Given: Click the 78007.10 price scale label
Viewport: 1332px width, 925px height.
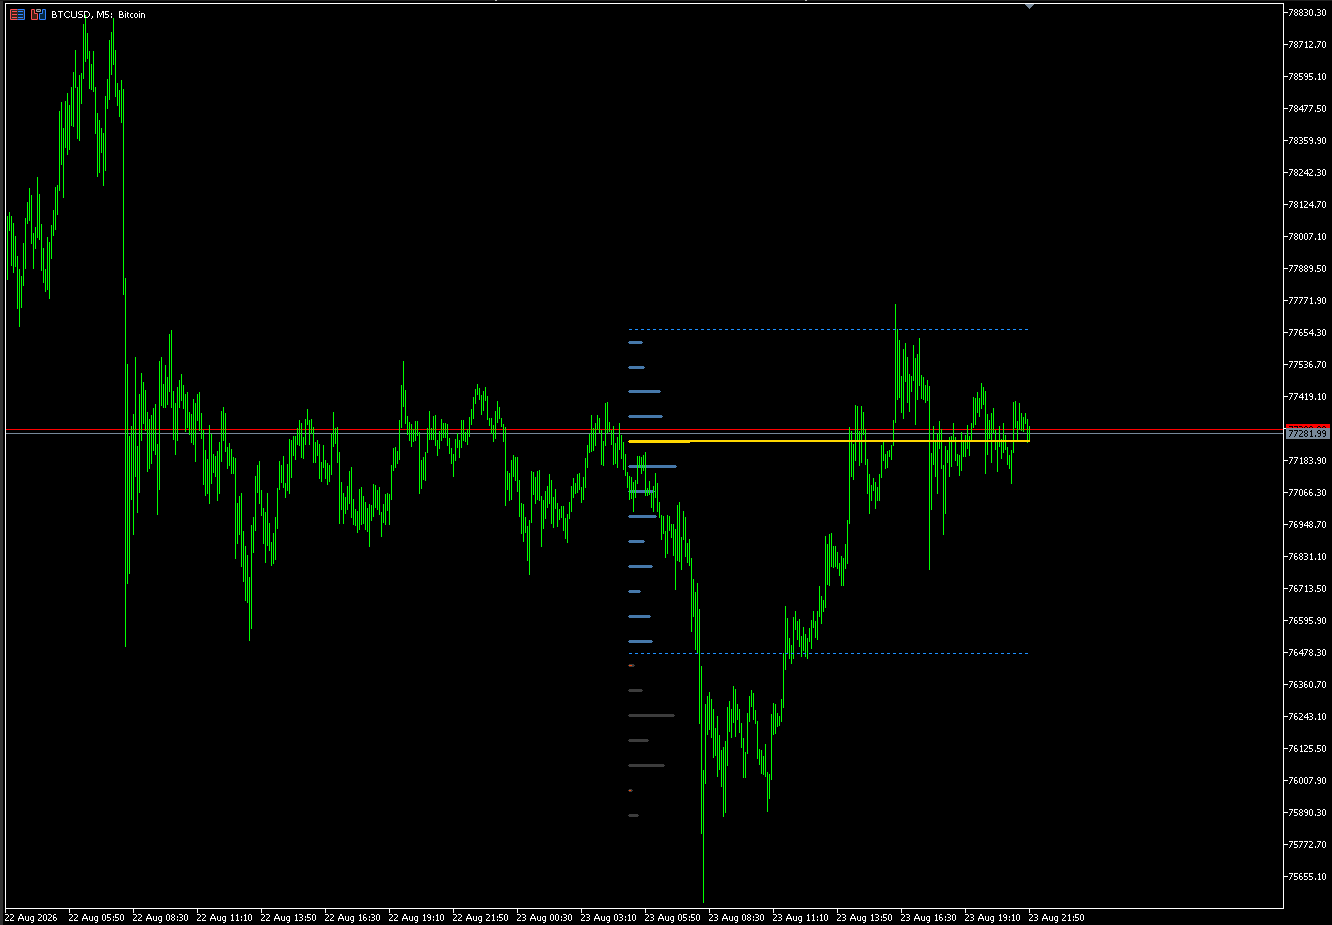Looking at the screenshot, I should coord(1308,236).
